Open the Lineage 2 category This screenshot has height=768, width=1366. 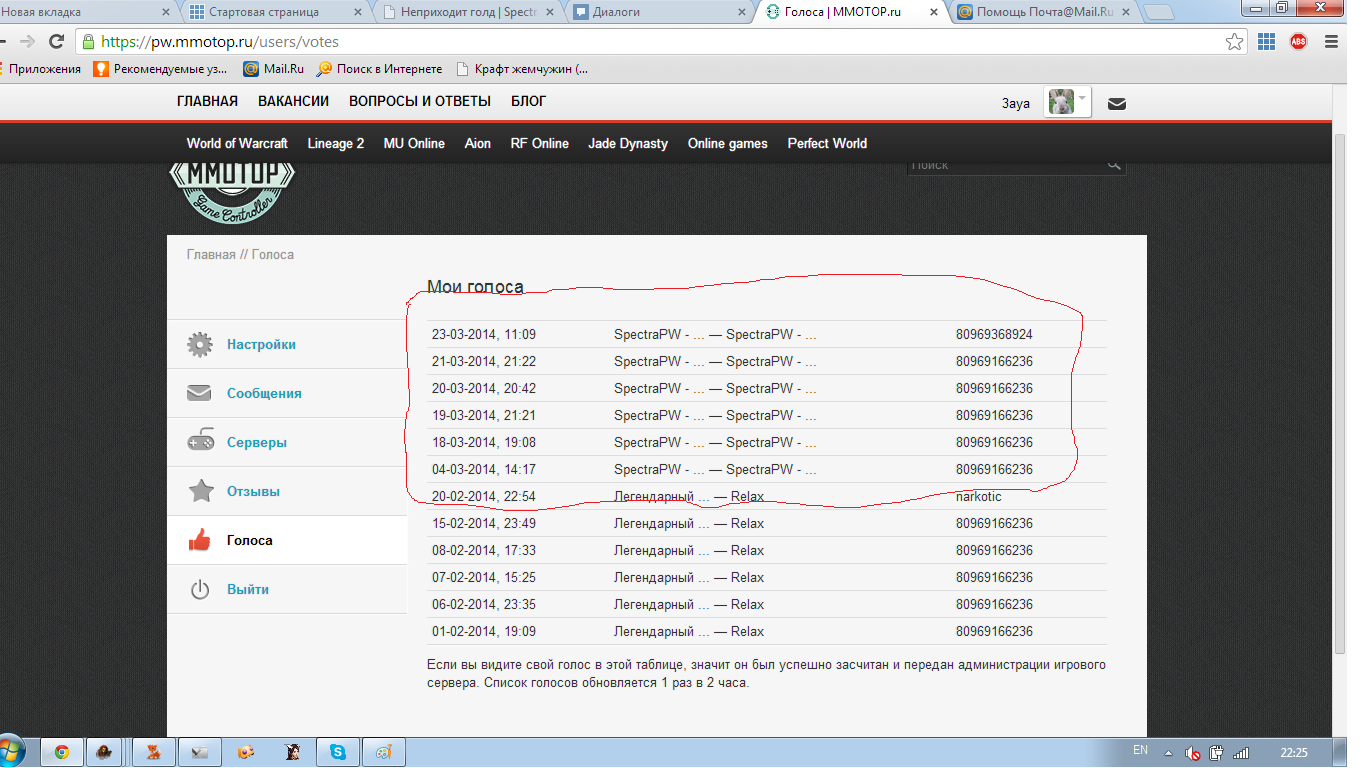click(x=336, y=143)
